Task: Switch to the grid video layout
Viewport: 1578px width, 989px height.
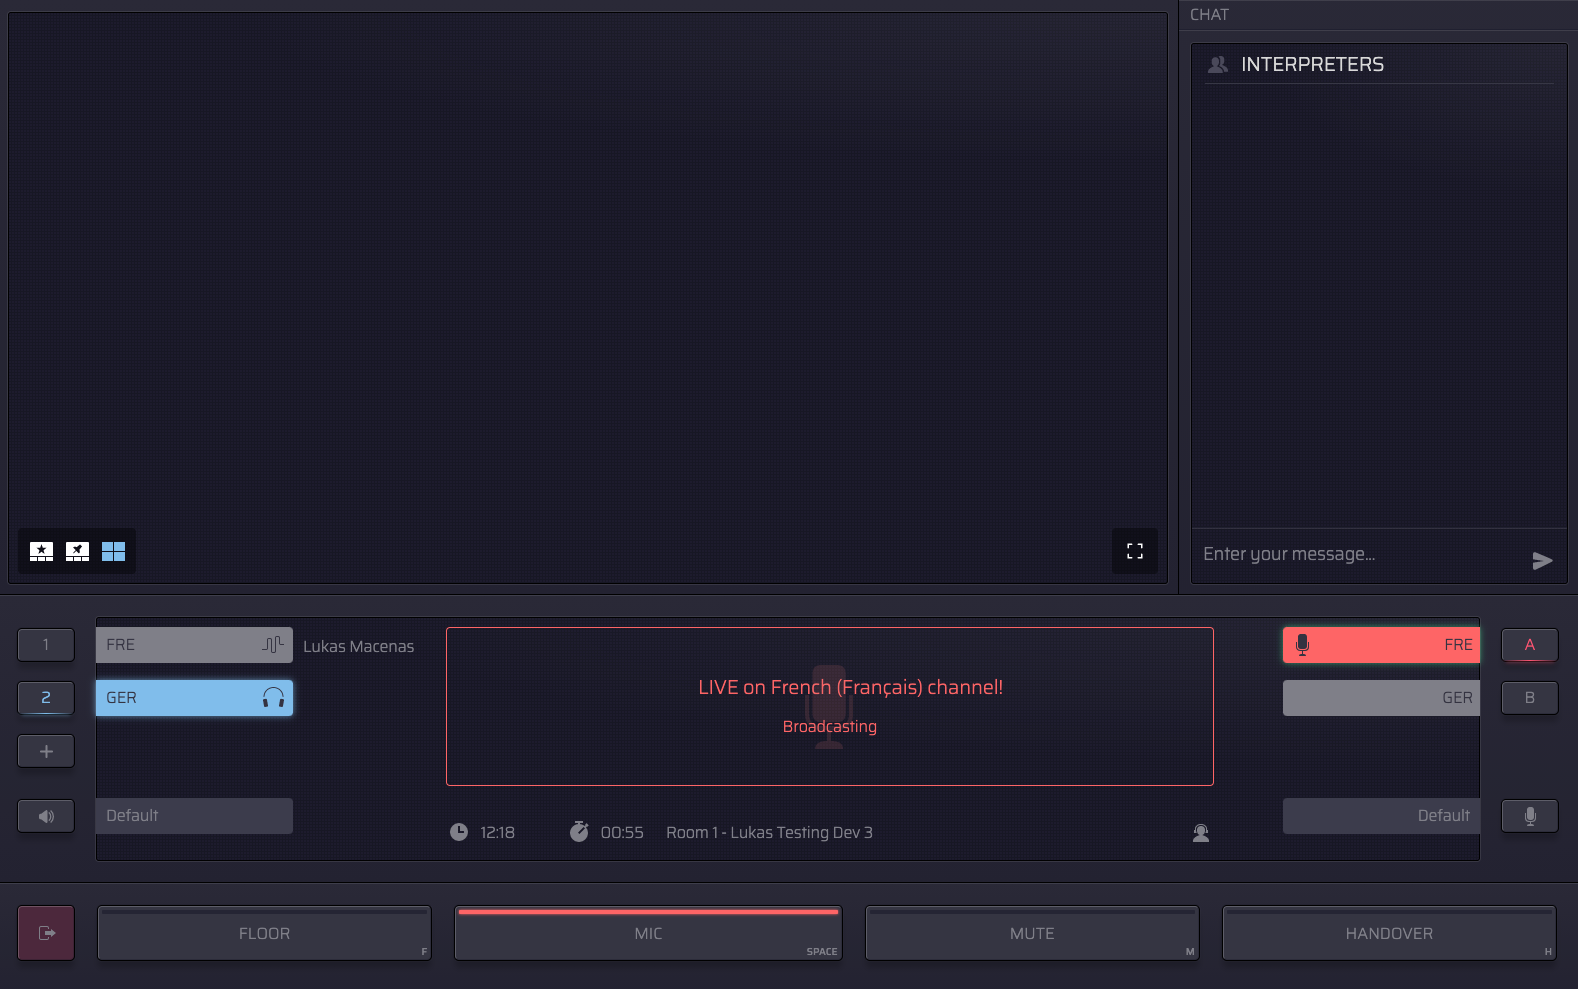Action: tap(113, 551)
